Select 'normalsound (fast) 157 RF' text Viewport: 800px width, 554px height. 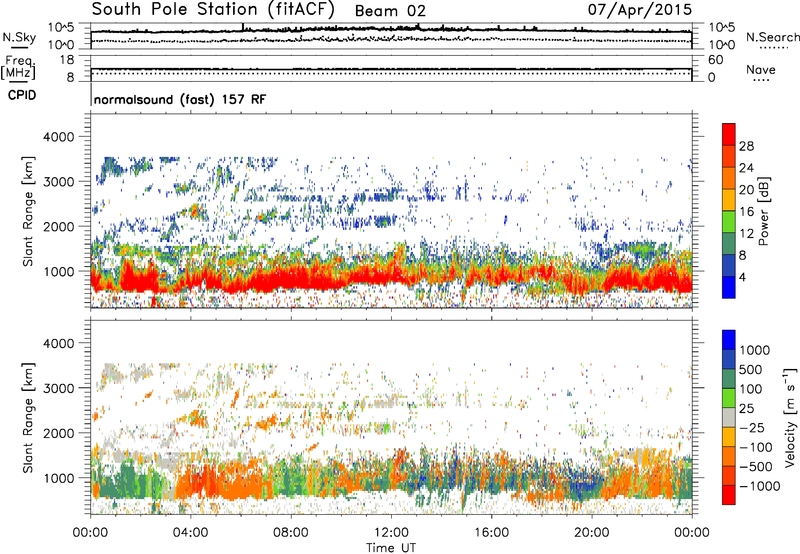pyautogui.click(x=180, y=99)
